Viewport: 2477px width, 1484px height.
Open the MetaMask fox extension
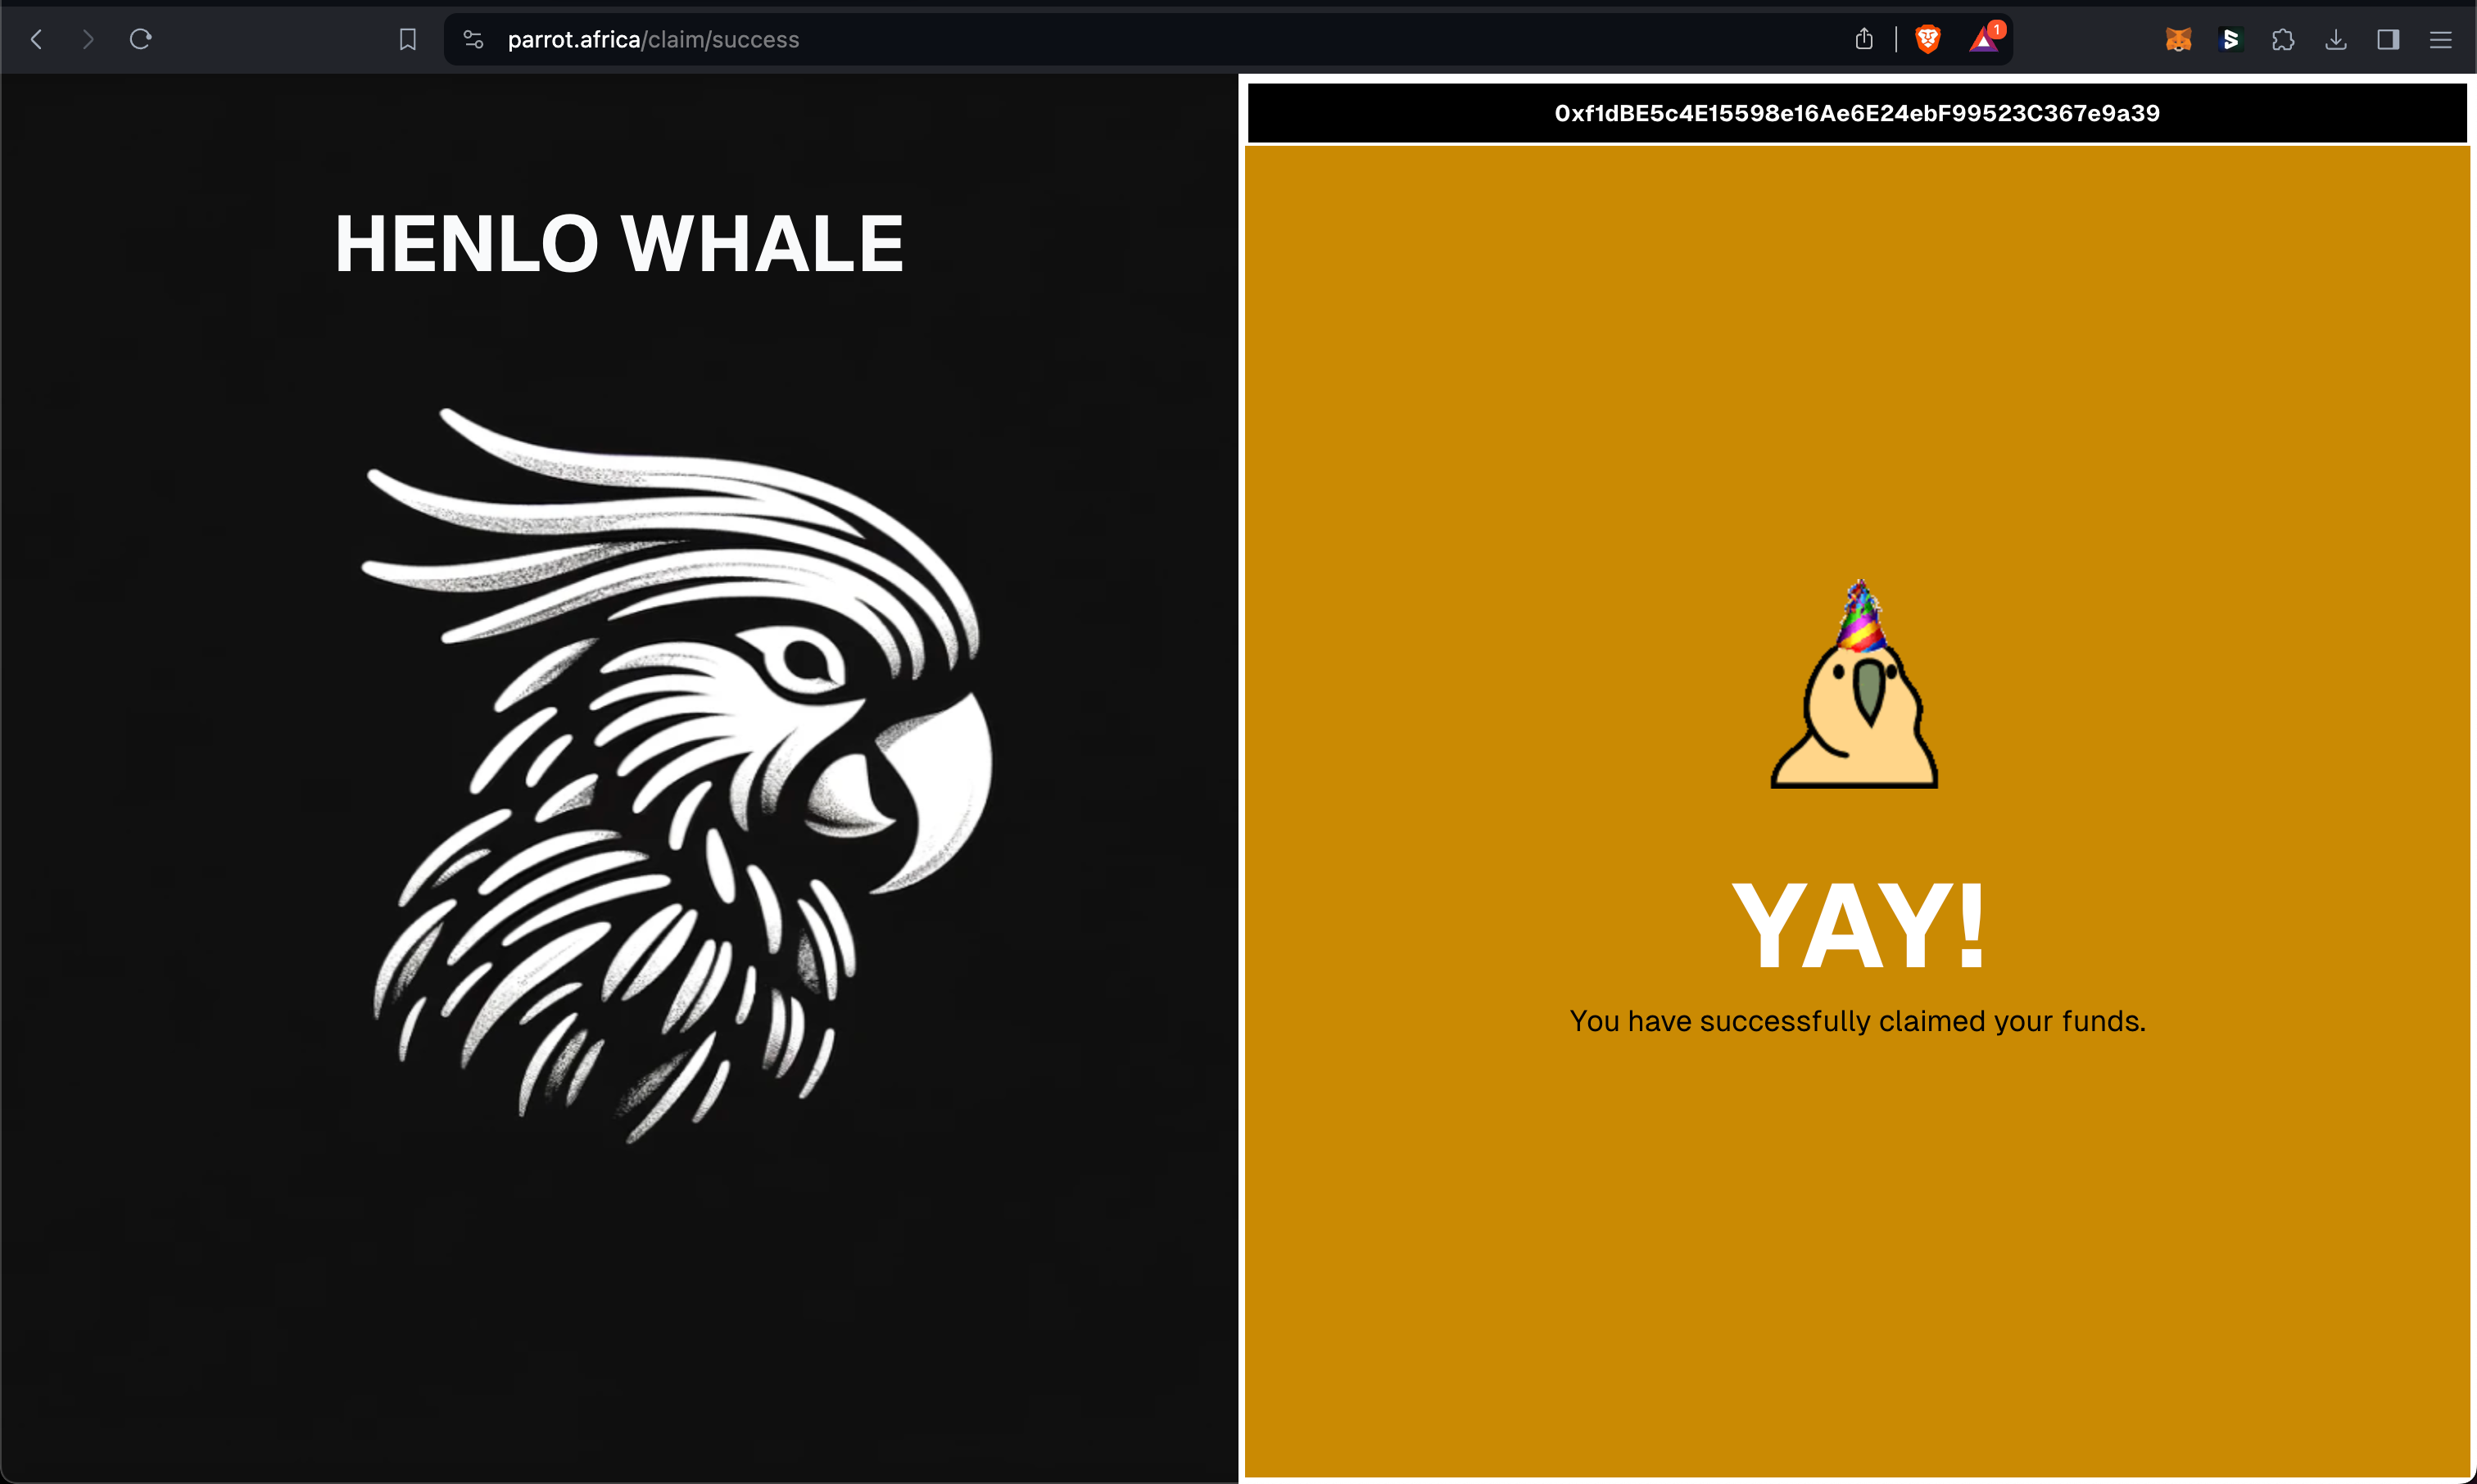pos(2178,39)
